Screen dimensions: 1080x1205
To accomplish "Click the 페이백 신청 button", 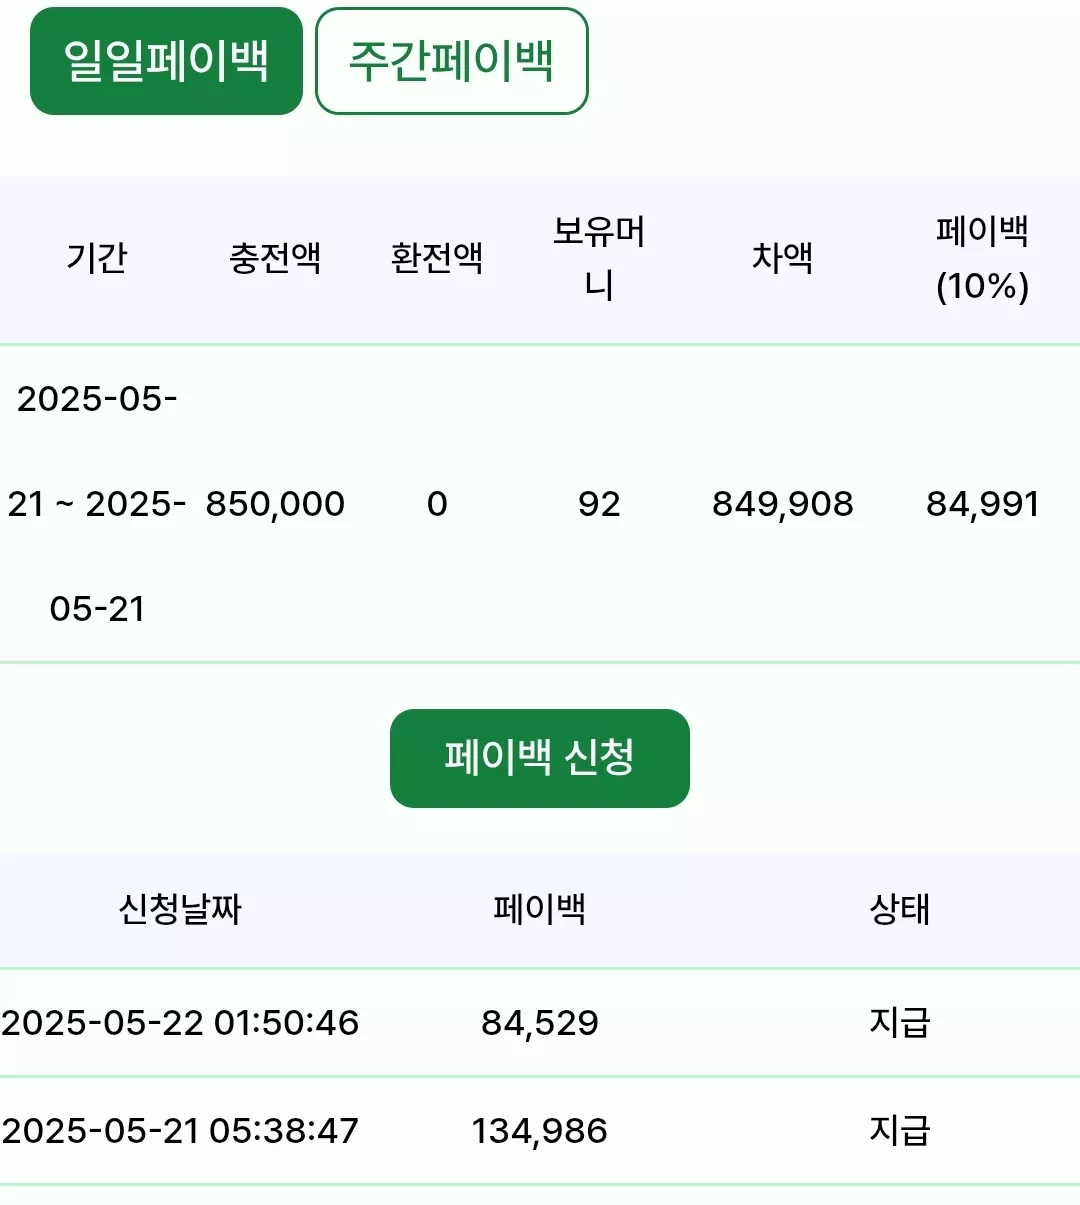I will pyautogui.click(x=540, y=758).
